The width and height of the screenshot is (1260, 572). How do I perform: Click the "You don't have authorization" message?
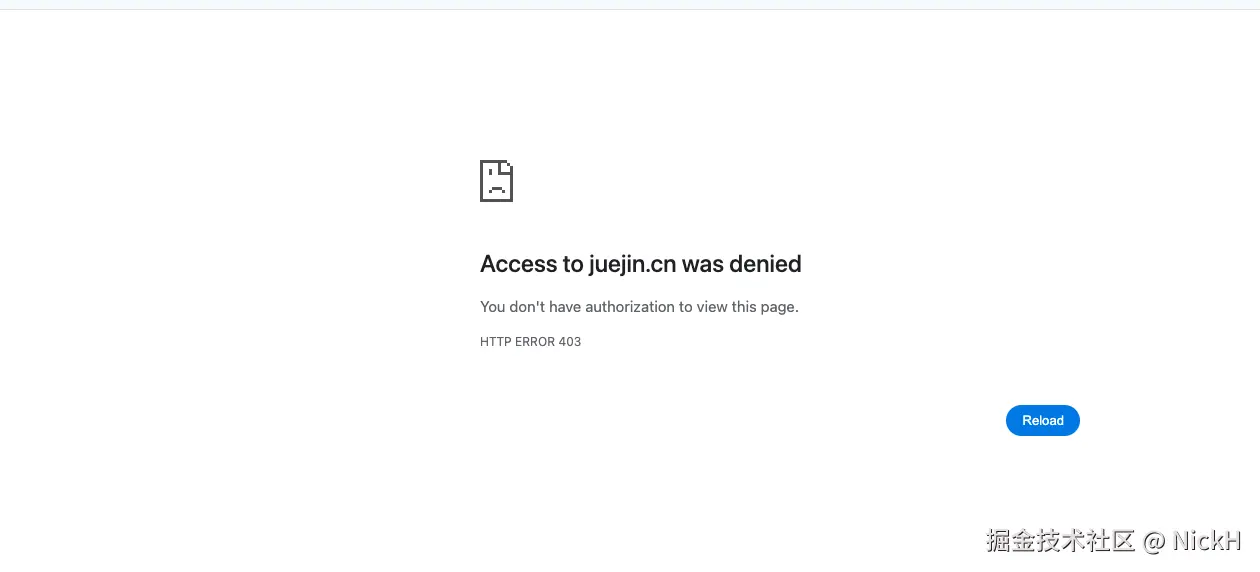tap(639, 307)
